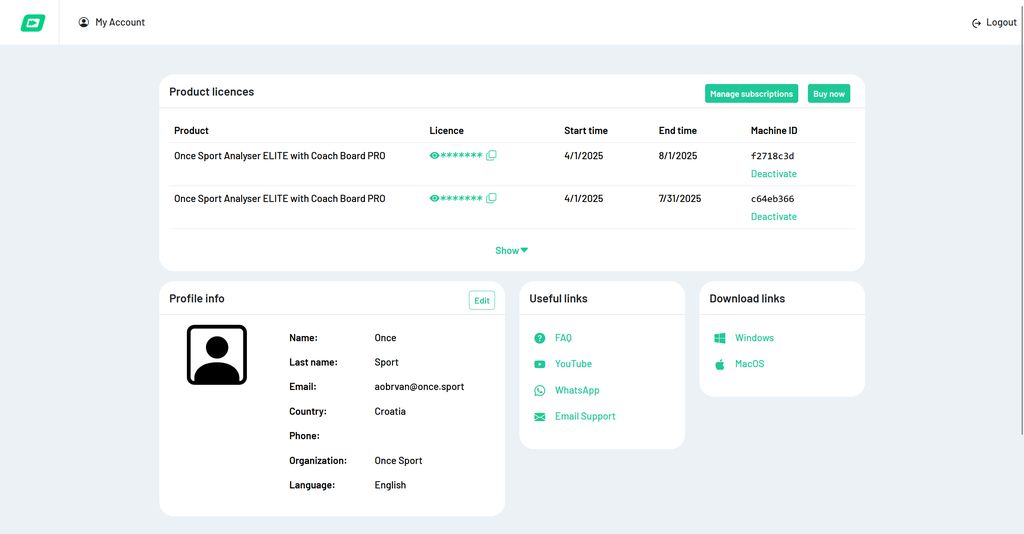The width and height of the screenshot is (1024, 534).
Task: Click the WhatsApp icon
Action: (x=539, y=390)
